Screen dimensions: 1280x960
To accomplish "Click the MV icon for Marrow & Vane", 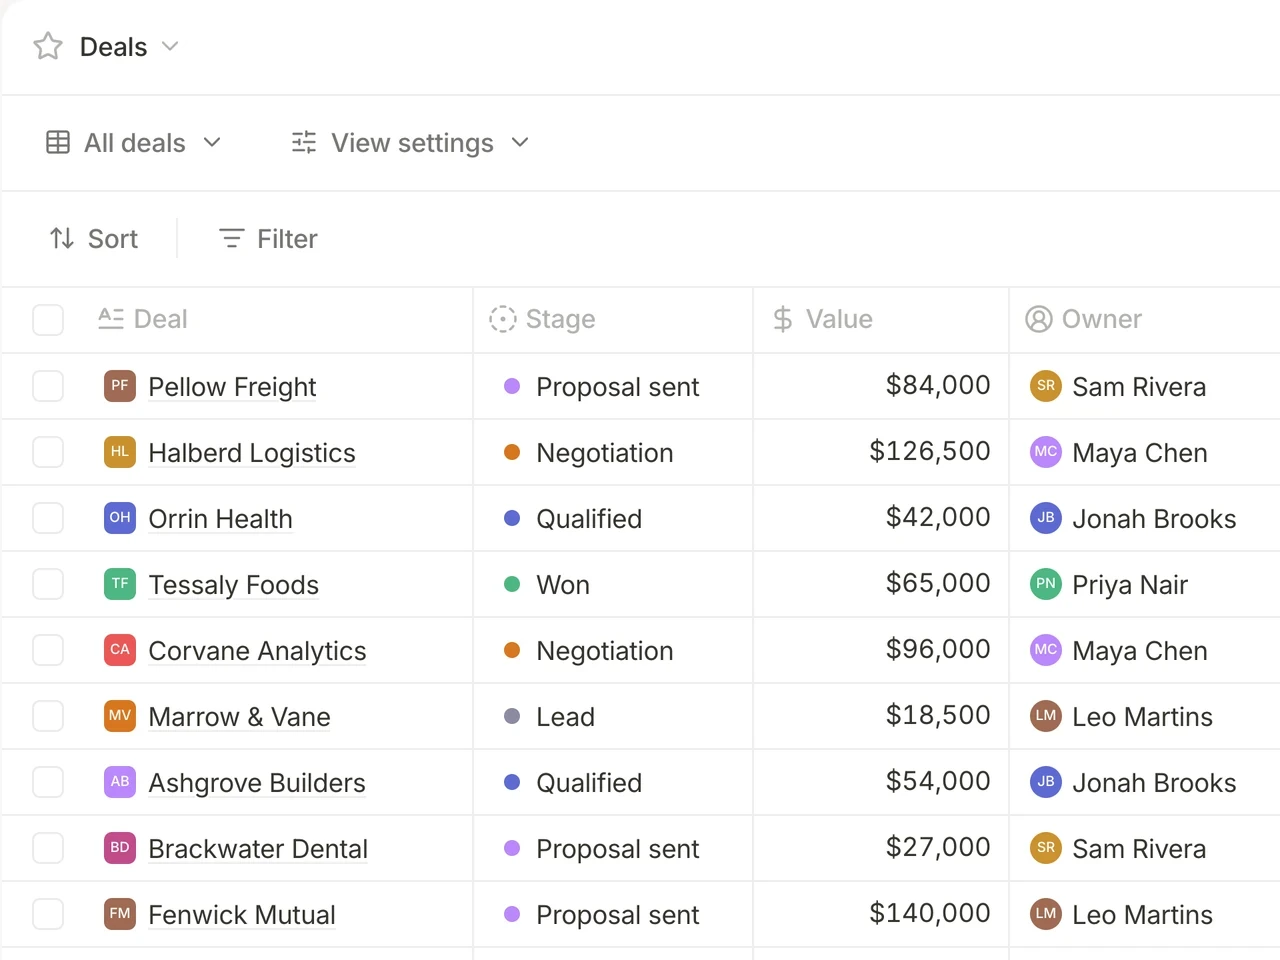I will point(120,715).
